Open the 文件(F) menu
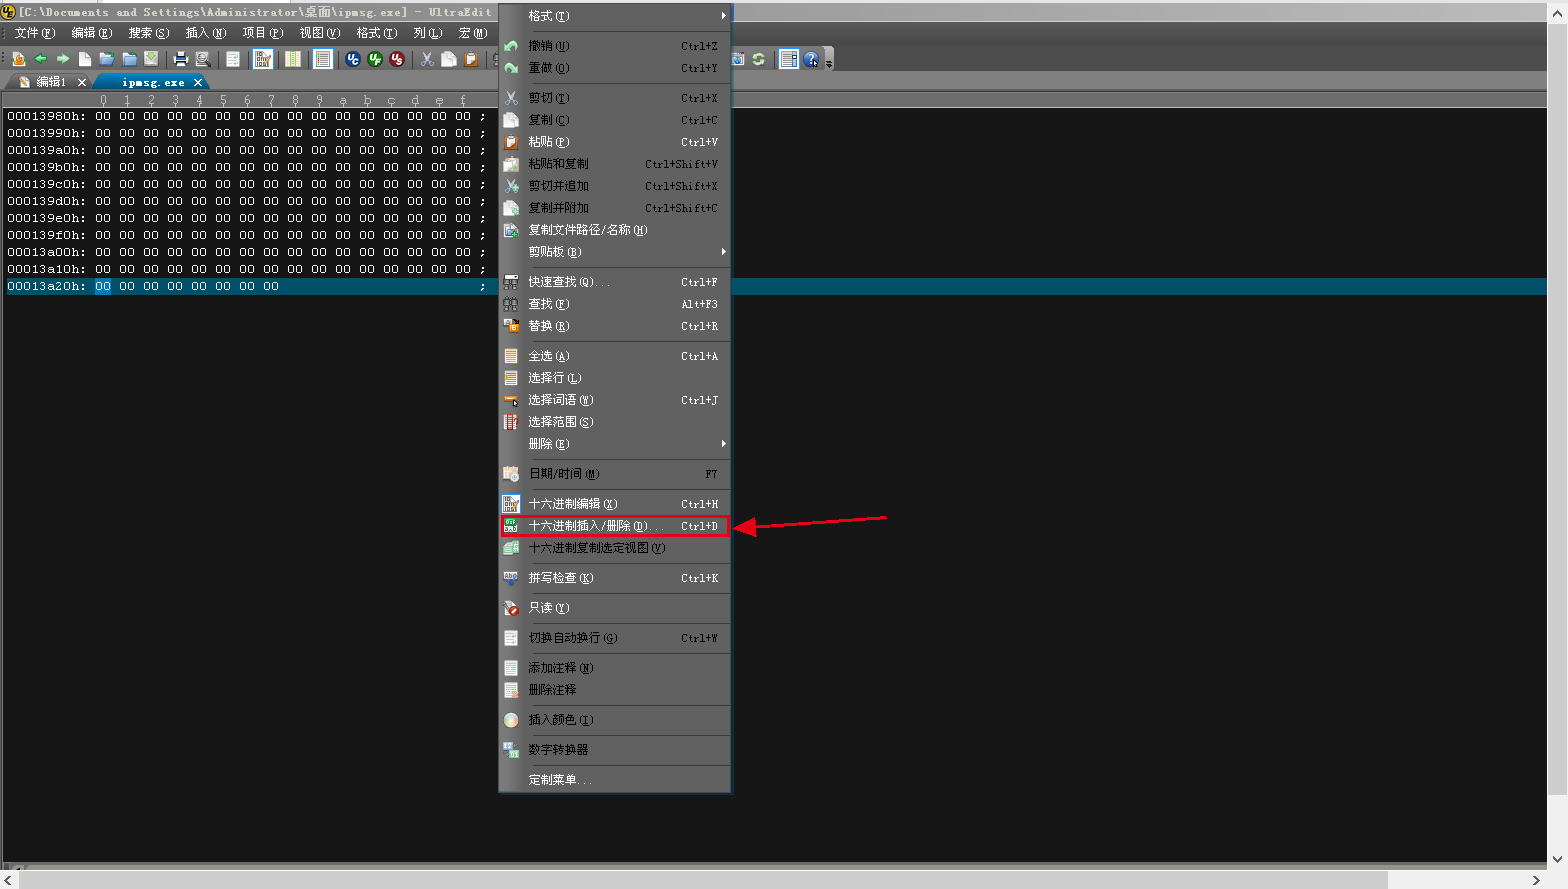This screenshot has width=1568, height=889. (x=35, y=33)
